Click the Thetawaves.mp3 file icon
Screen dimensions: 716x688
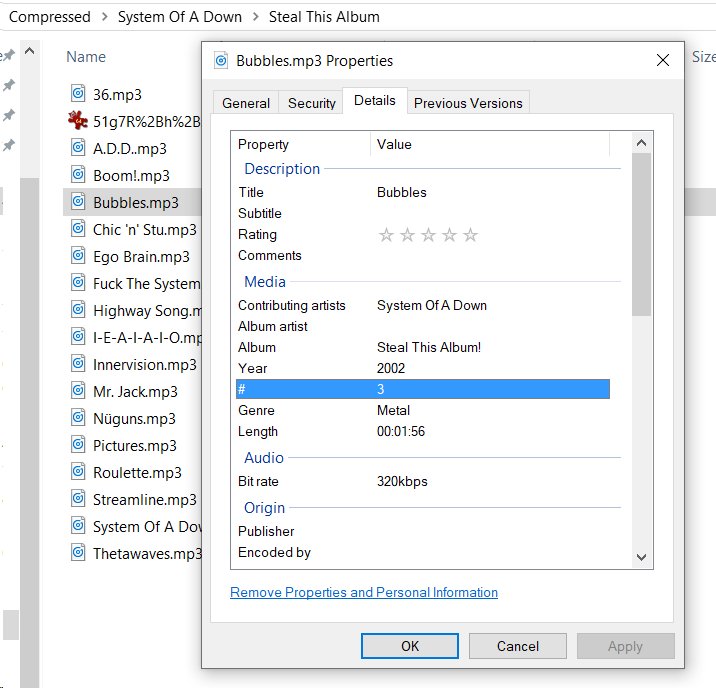point(78,552)
